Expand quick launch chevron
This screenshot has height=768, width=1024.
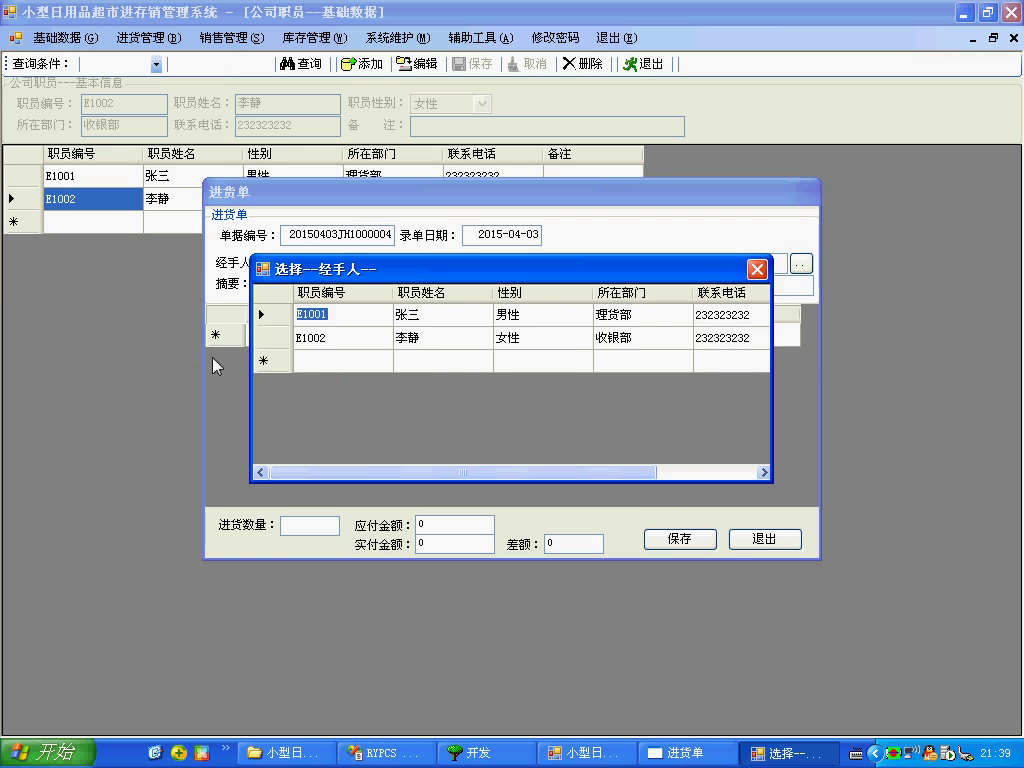point(225,748)
